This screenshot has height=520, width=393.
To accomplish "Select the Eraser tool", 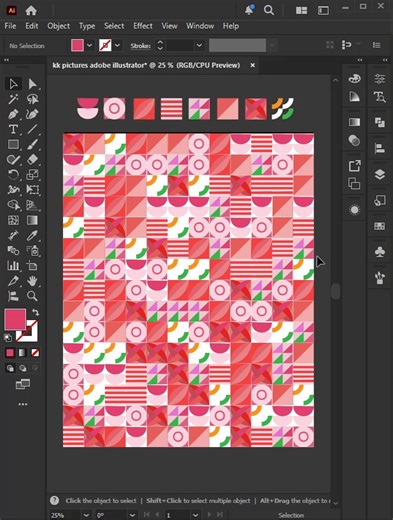I will (32, 160).
